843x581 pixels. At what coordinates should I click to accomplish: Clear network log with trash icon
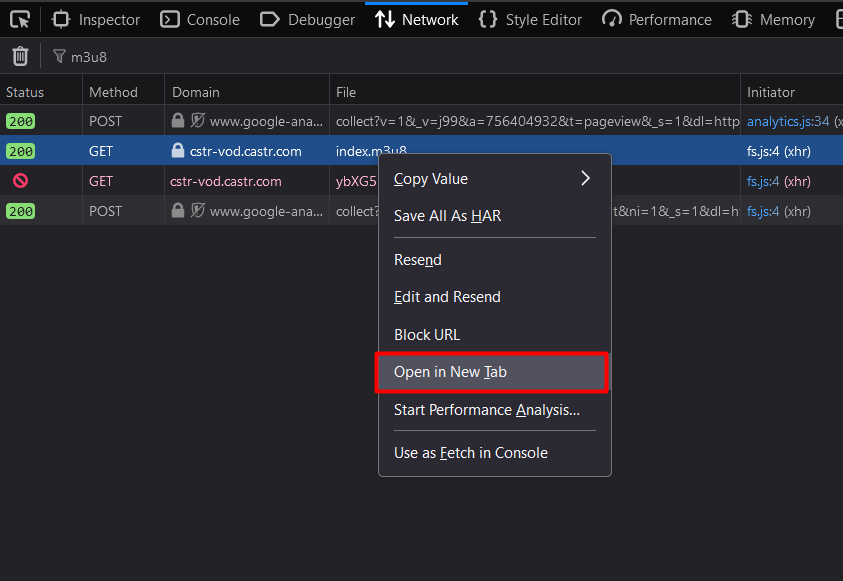click(x=20, y=56)
